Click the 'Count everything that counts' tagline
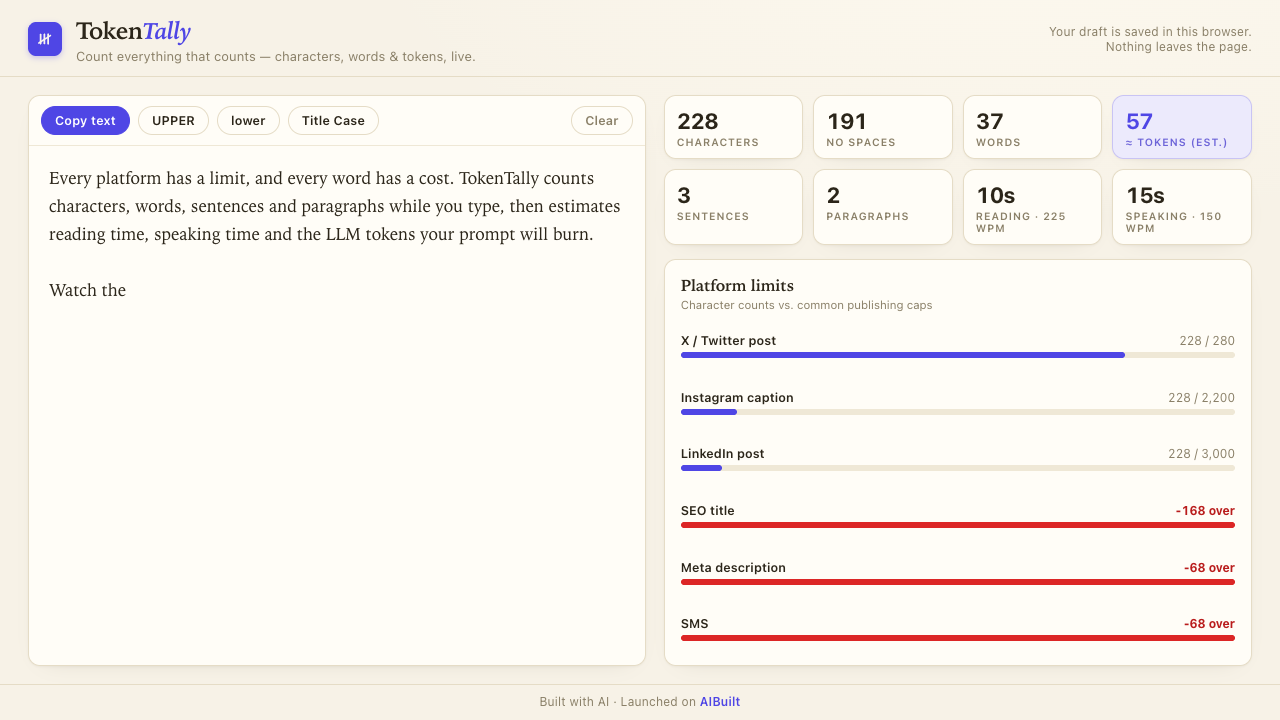1280x720 pixels. 276,57
